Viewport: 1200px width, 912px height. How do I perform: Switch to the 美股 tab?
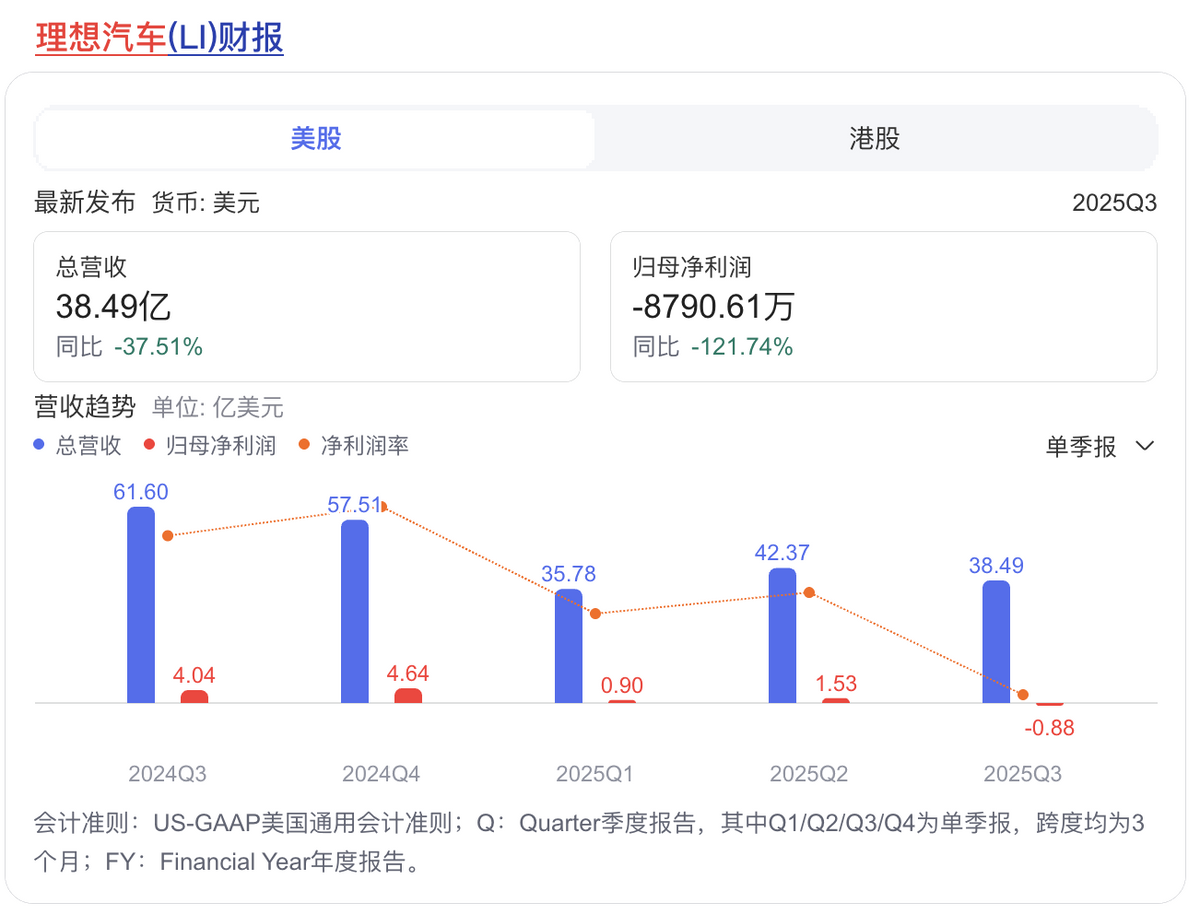point(316,138)
